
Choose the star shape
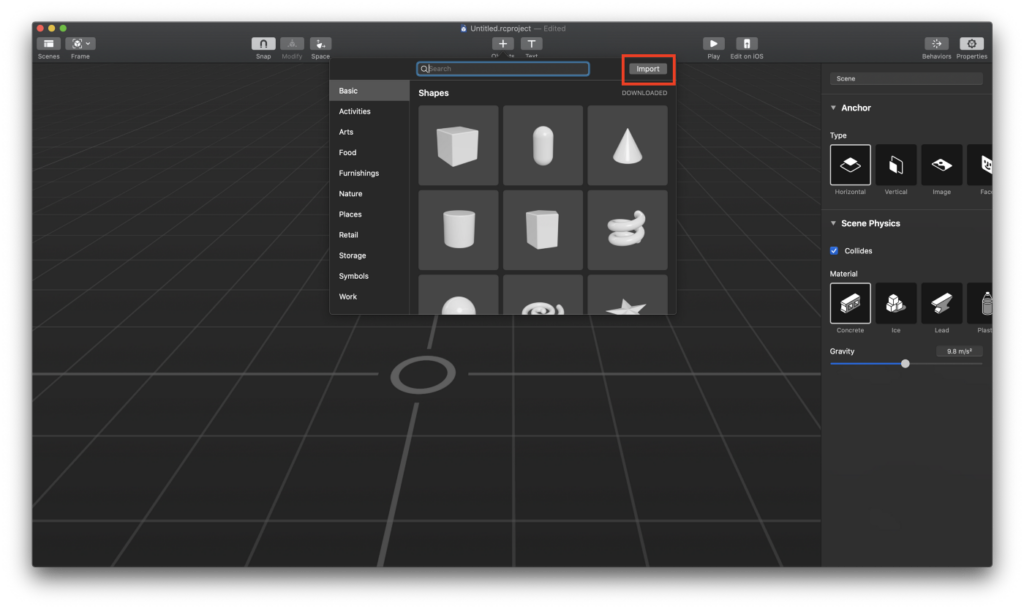point(628,295)
